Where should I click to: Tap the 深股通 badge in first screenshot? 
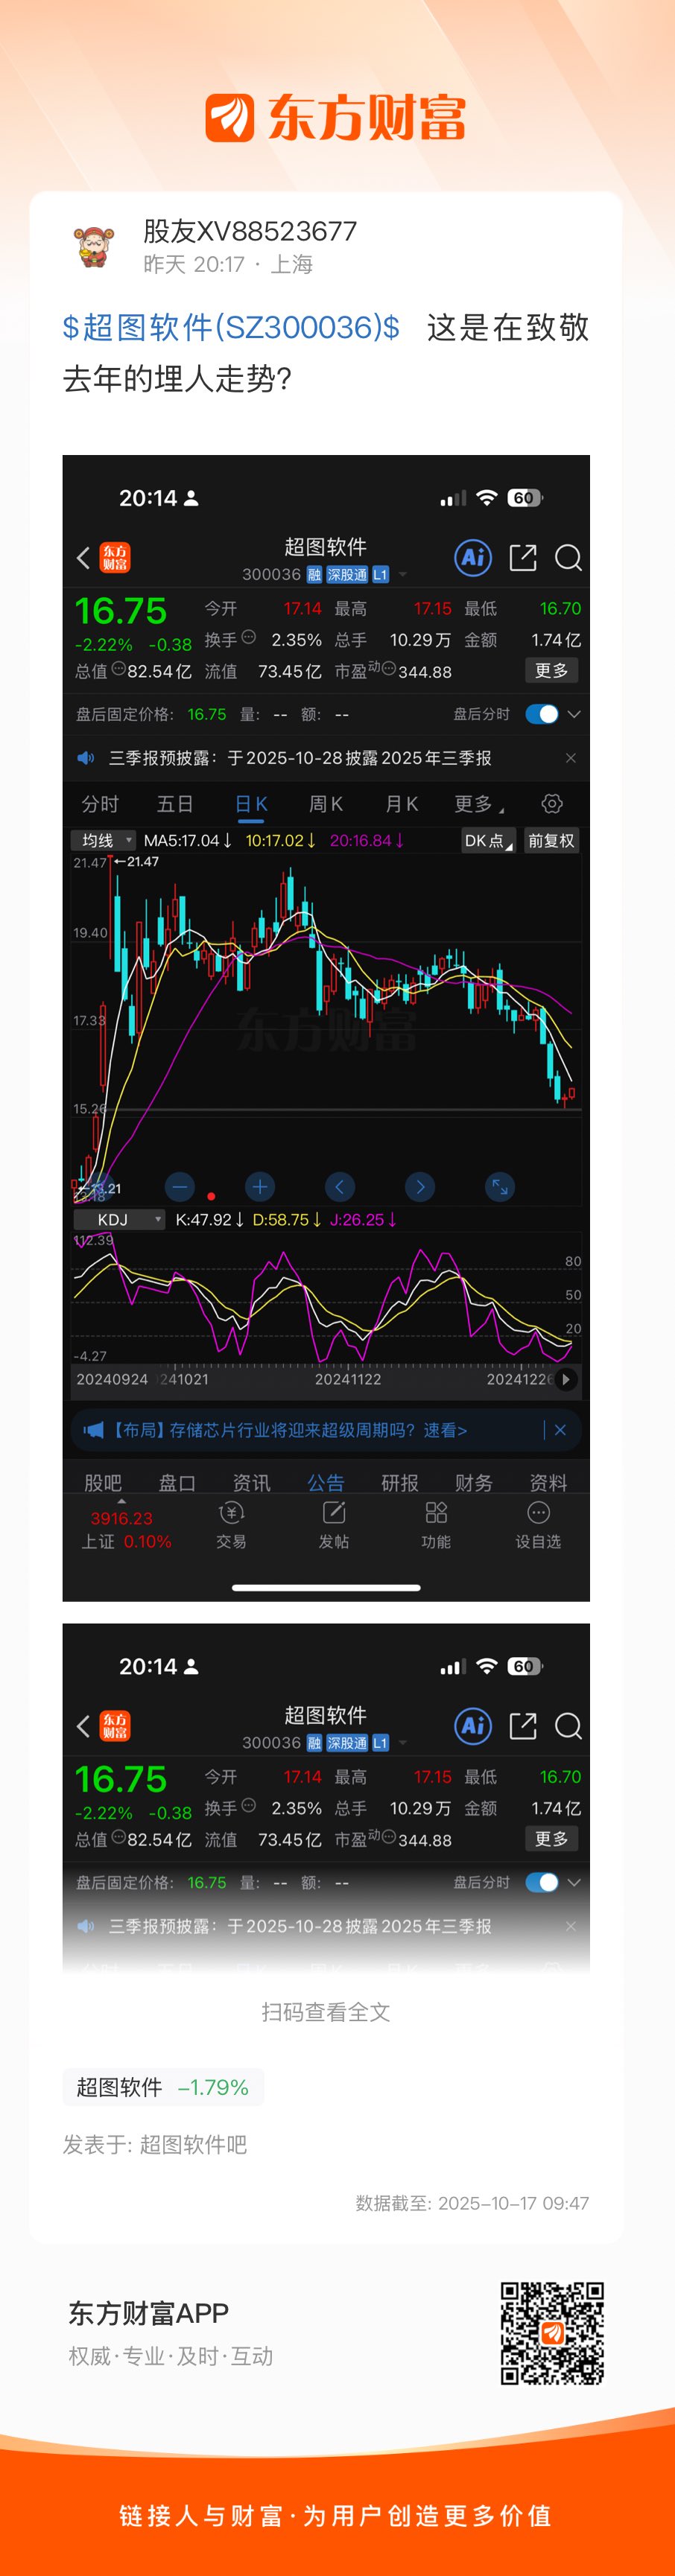click(347, 574)
